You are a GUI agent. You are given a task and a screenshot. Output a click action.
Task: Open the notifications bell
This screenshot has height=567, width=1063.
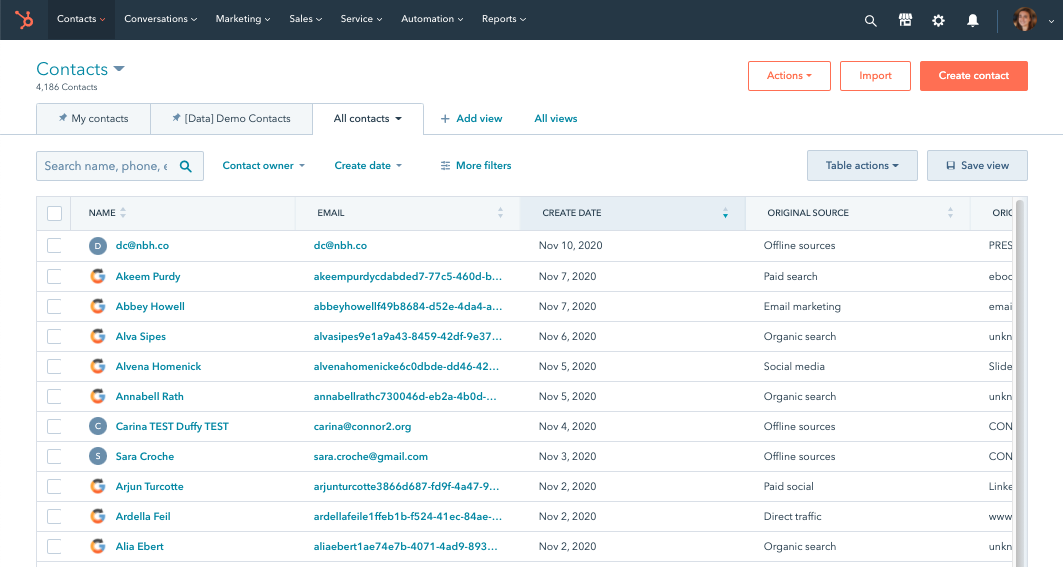click(x=972, y=20)
